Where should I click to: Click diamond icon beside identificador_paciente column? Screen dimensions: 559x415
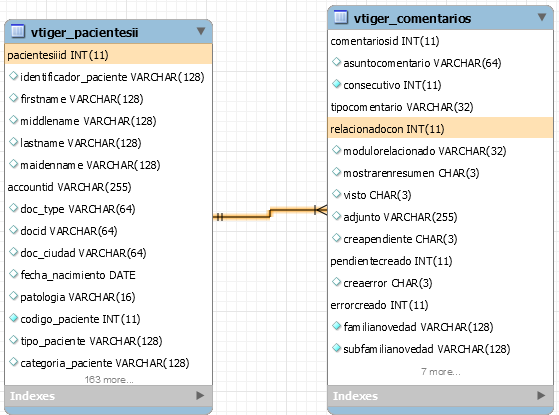pyautogui.click(x=13, y=76)
